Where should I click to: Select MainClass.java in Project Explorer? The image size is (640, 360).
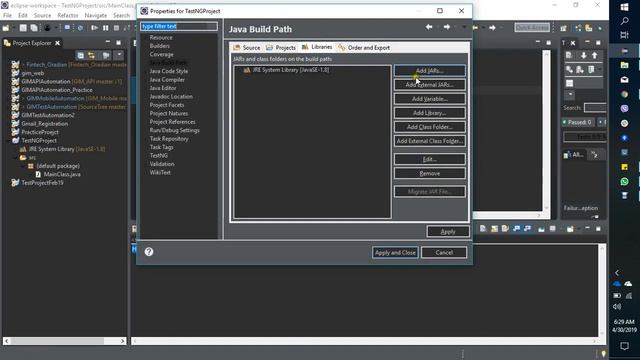[62, 175]
